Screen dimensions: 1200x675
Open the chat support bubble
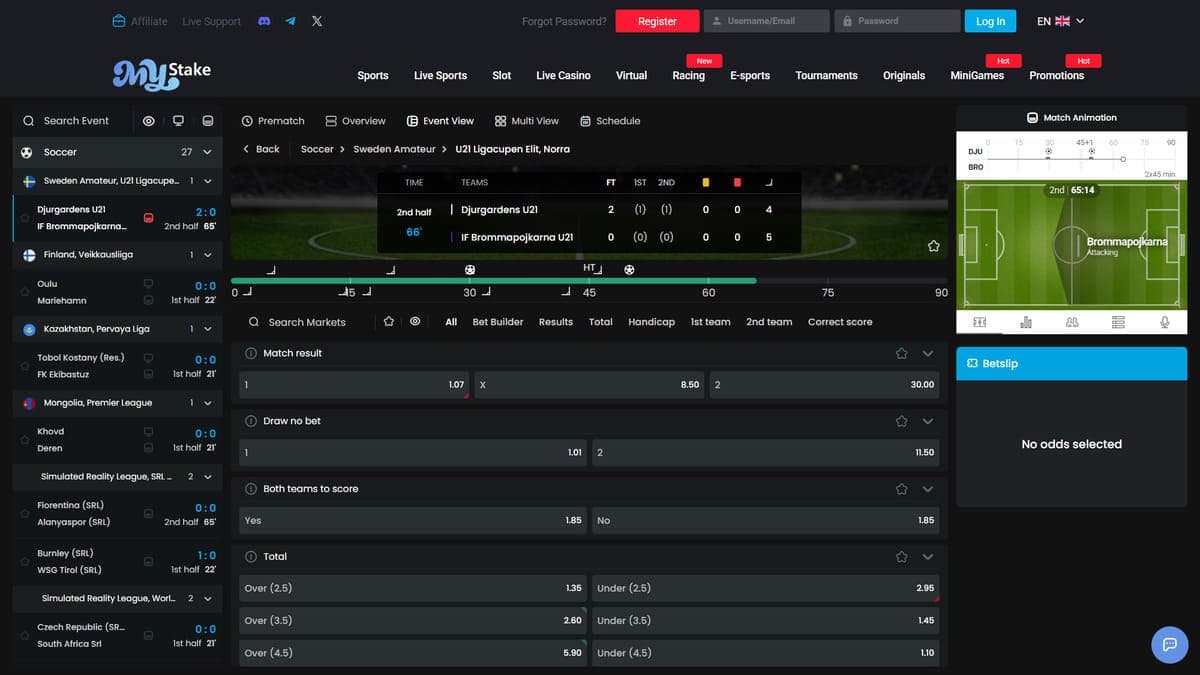point(1170,644)
